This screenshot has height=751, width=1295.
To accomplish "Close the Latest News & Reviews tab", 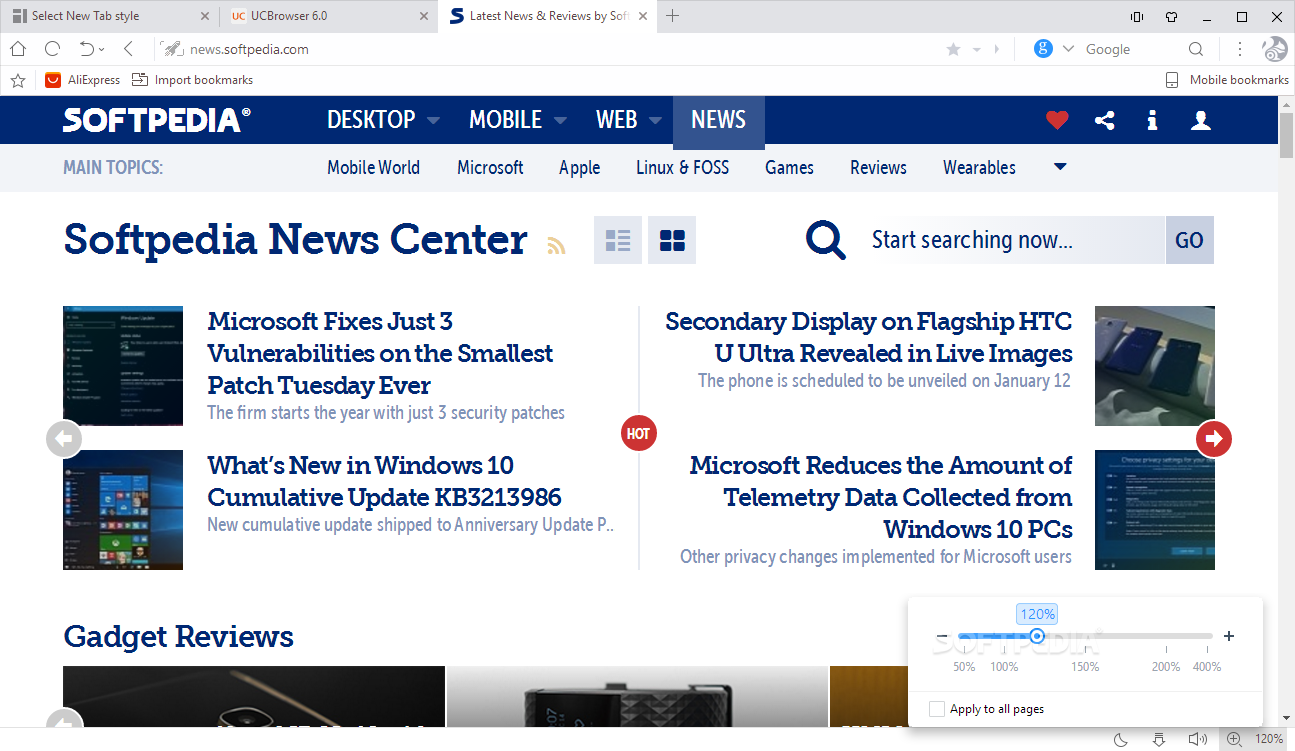I will coord(643,16).
